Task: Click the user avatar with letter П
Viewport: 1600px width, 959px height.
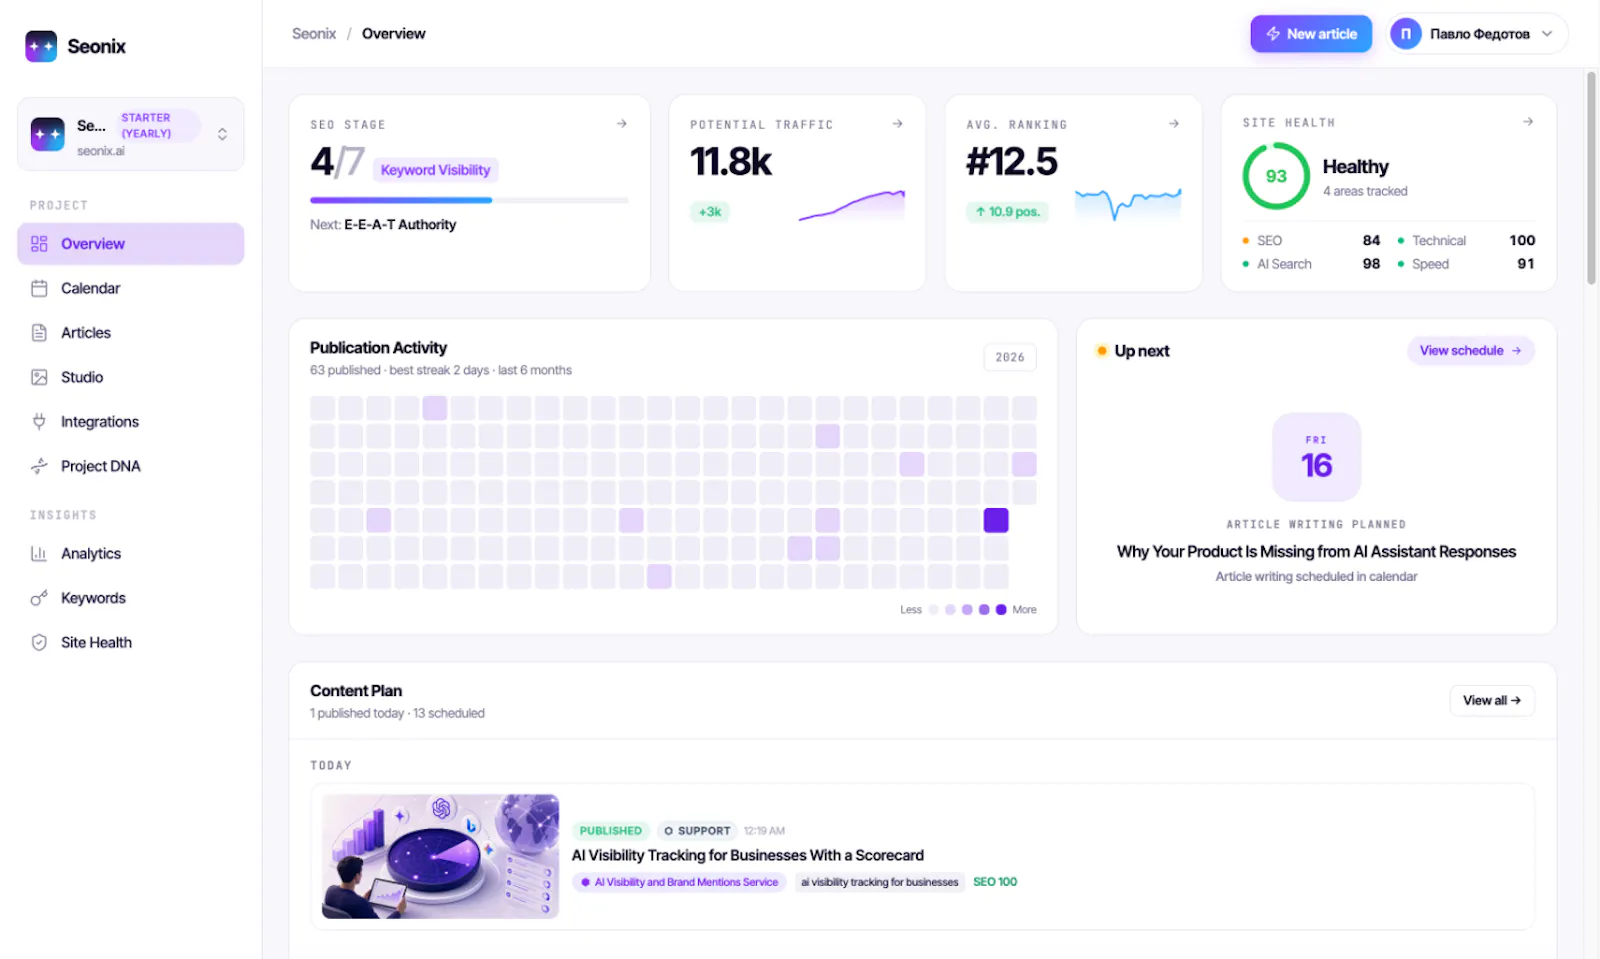Action: (1405, 34)
